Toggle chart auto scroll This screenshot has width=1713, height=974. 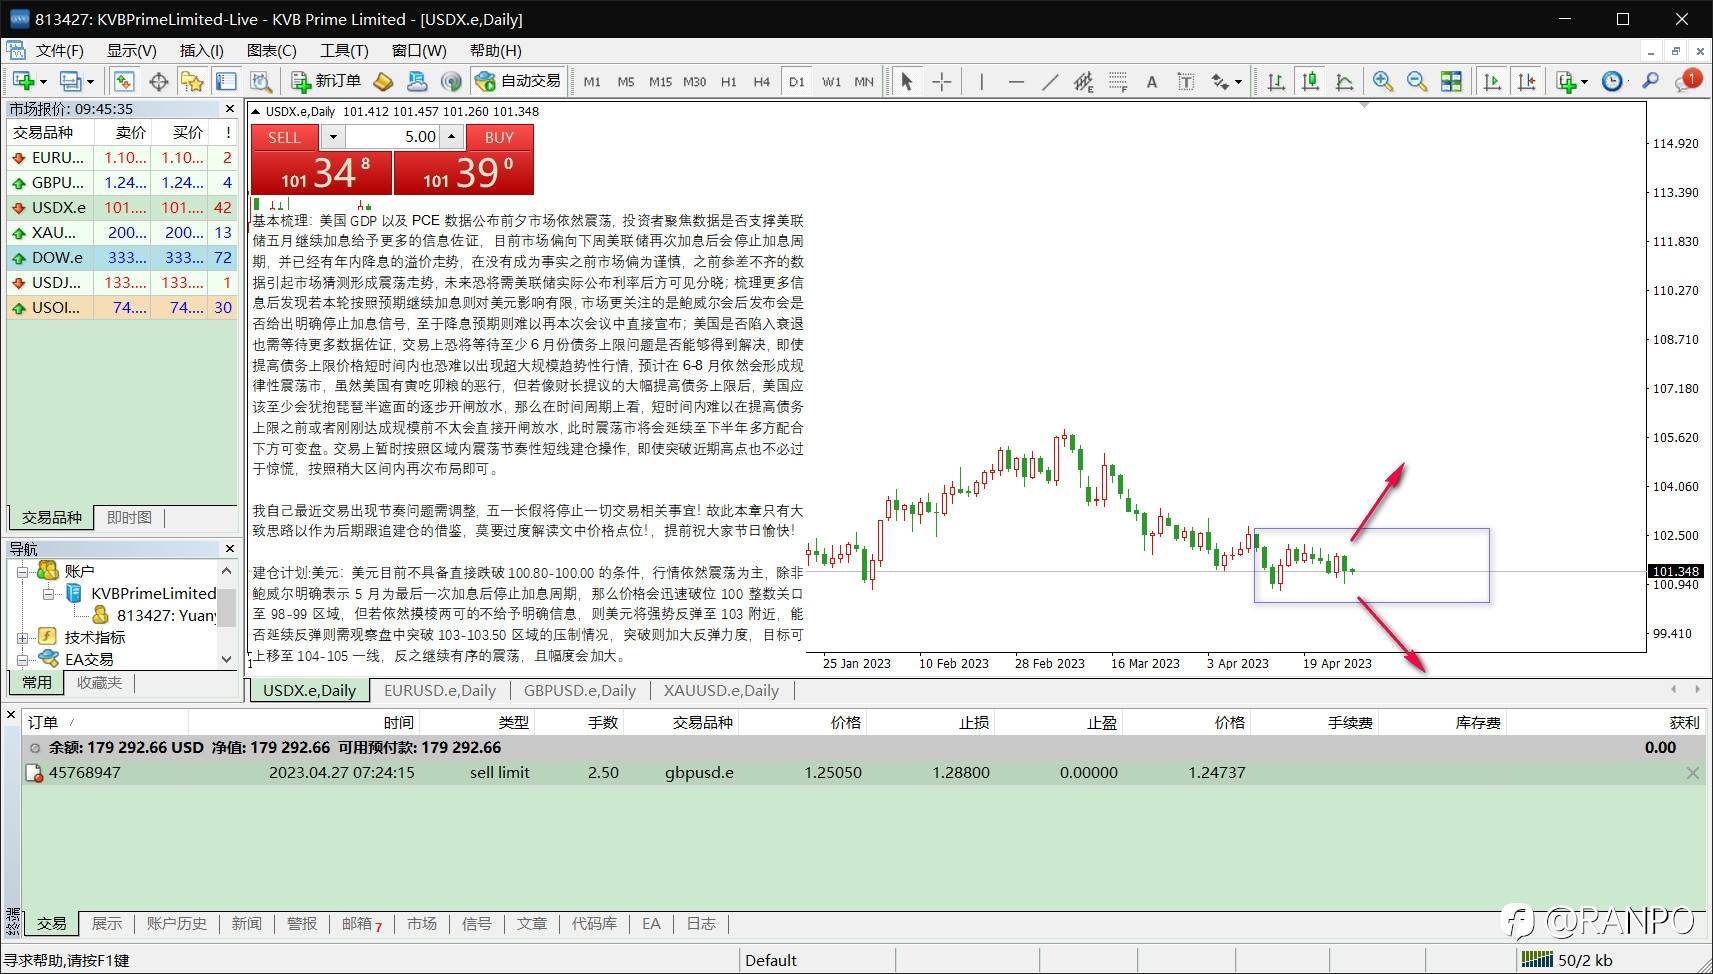pyautogui.click(x=1492, y=81)
